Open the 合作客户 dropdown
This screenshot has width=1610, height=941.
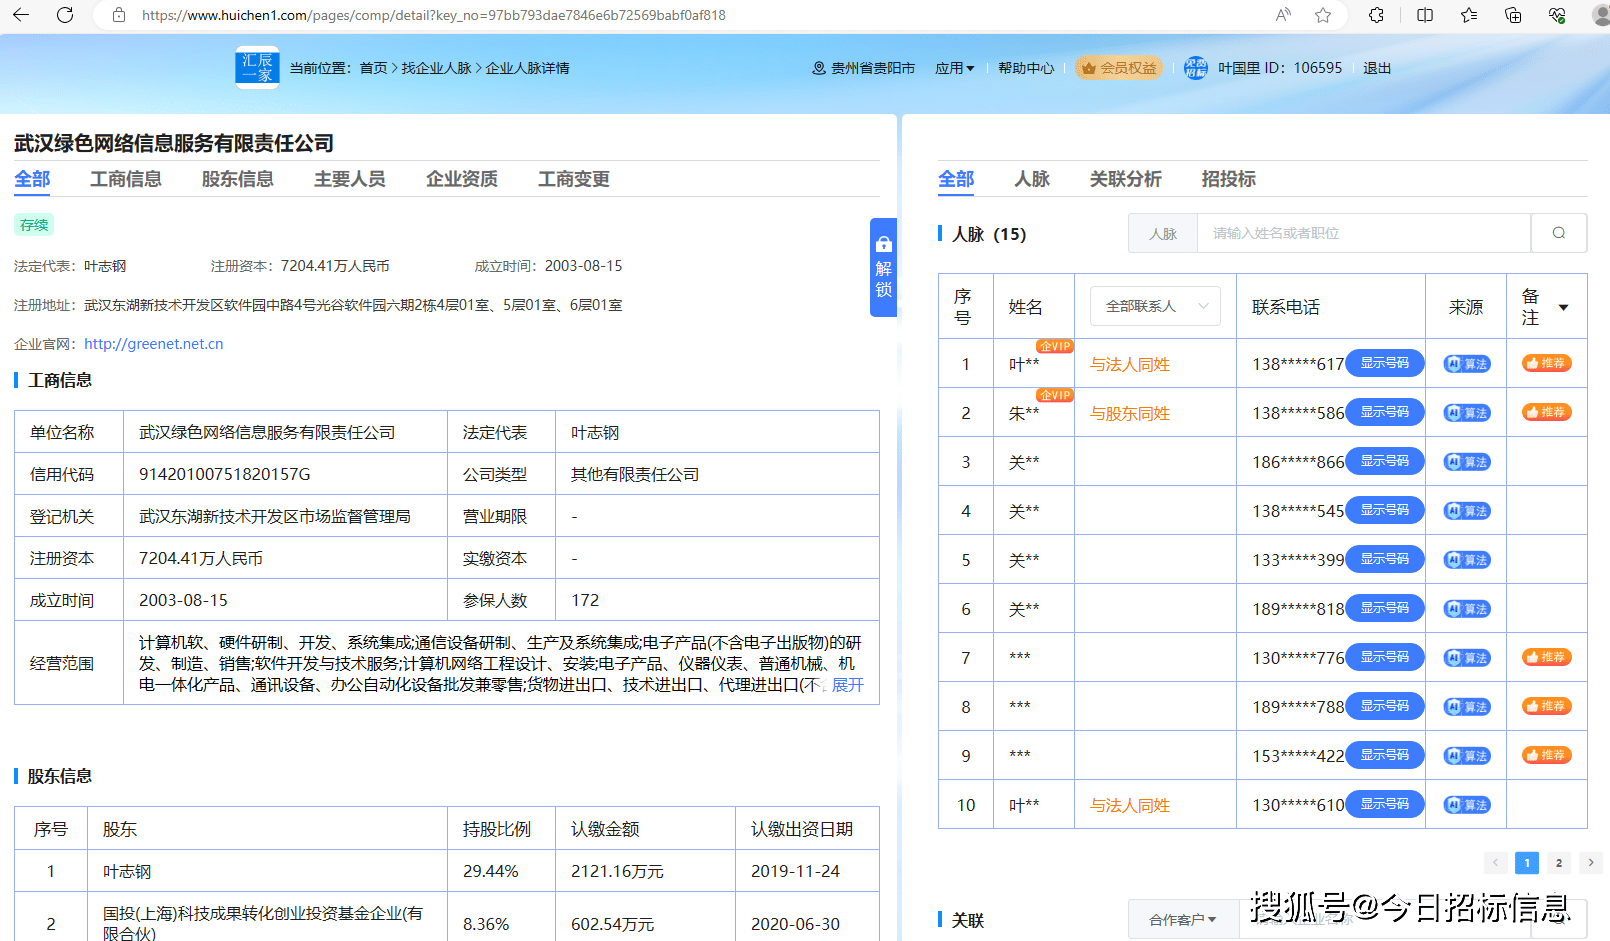(x=1183, y=920)
